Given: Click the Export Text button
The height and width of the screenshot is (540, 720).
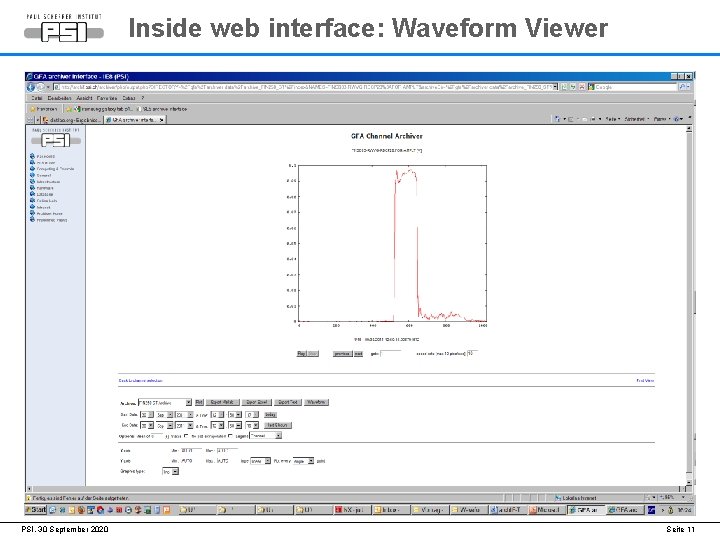Looking at the screenshot, I should point(288,402).
